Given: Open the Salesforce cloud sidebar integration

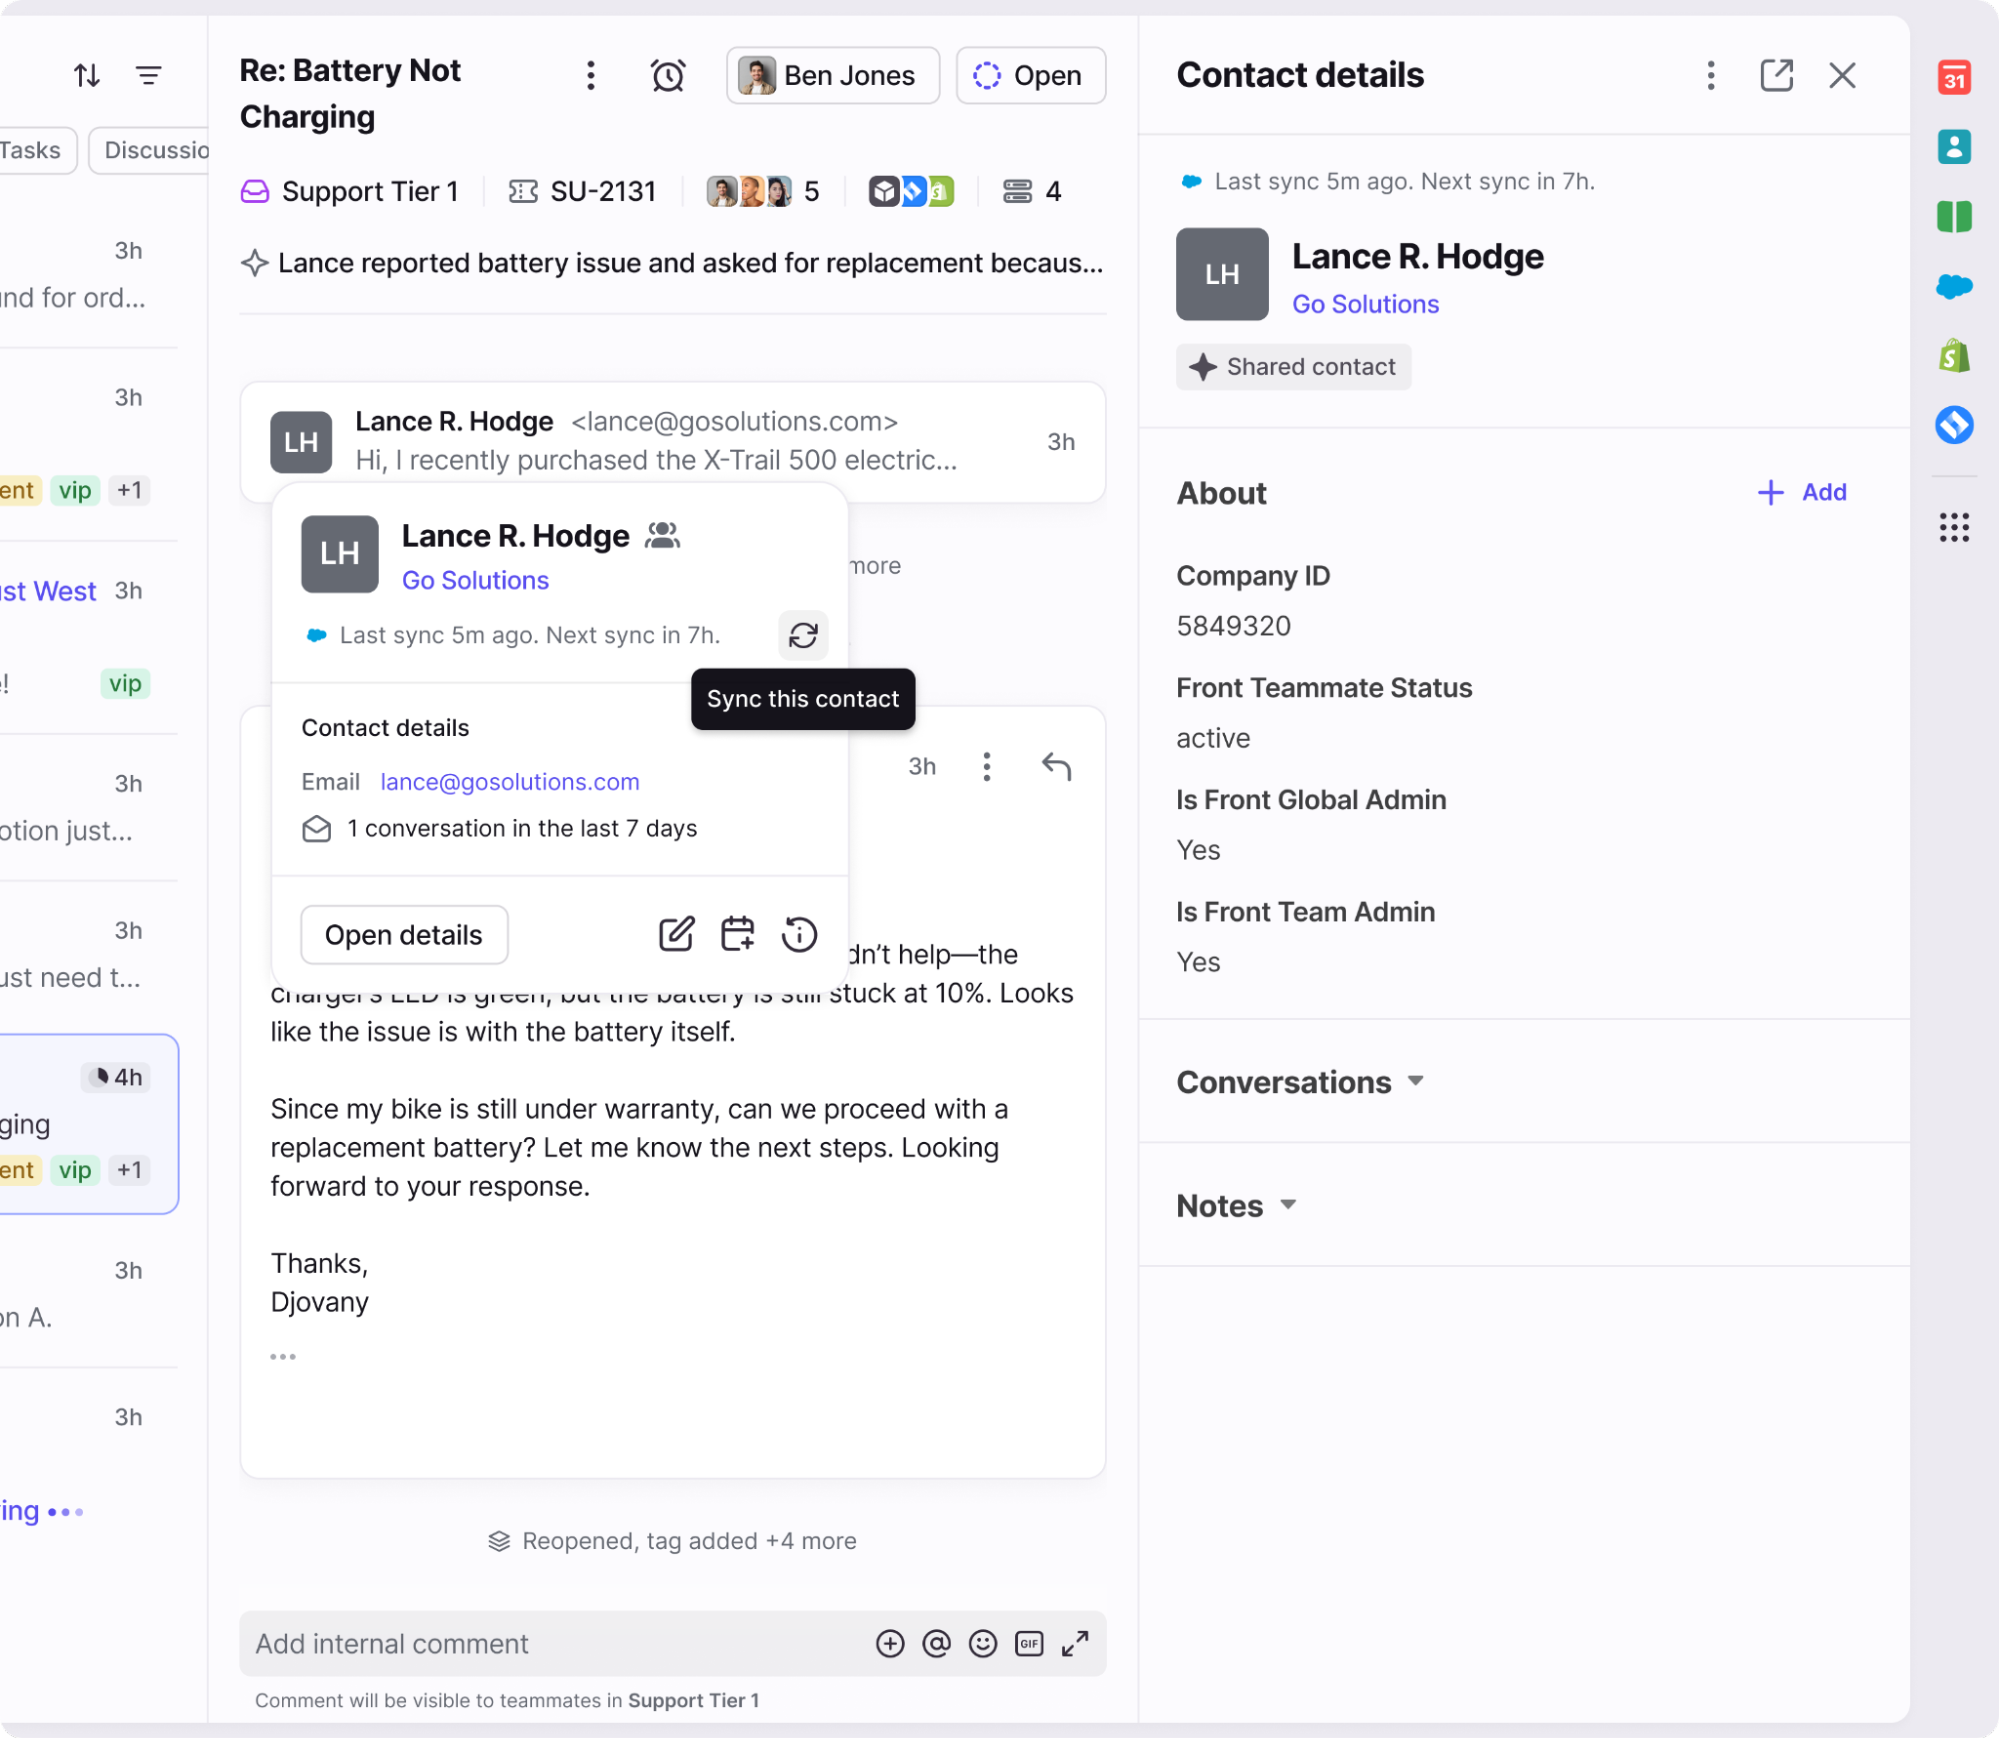Looking at the screenshot, I should (1953, 287).
